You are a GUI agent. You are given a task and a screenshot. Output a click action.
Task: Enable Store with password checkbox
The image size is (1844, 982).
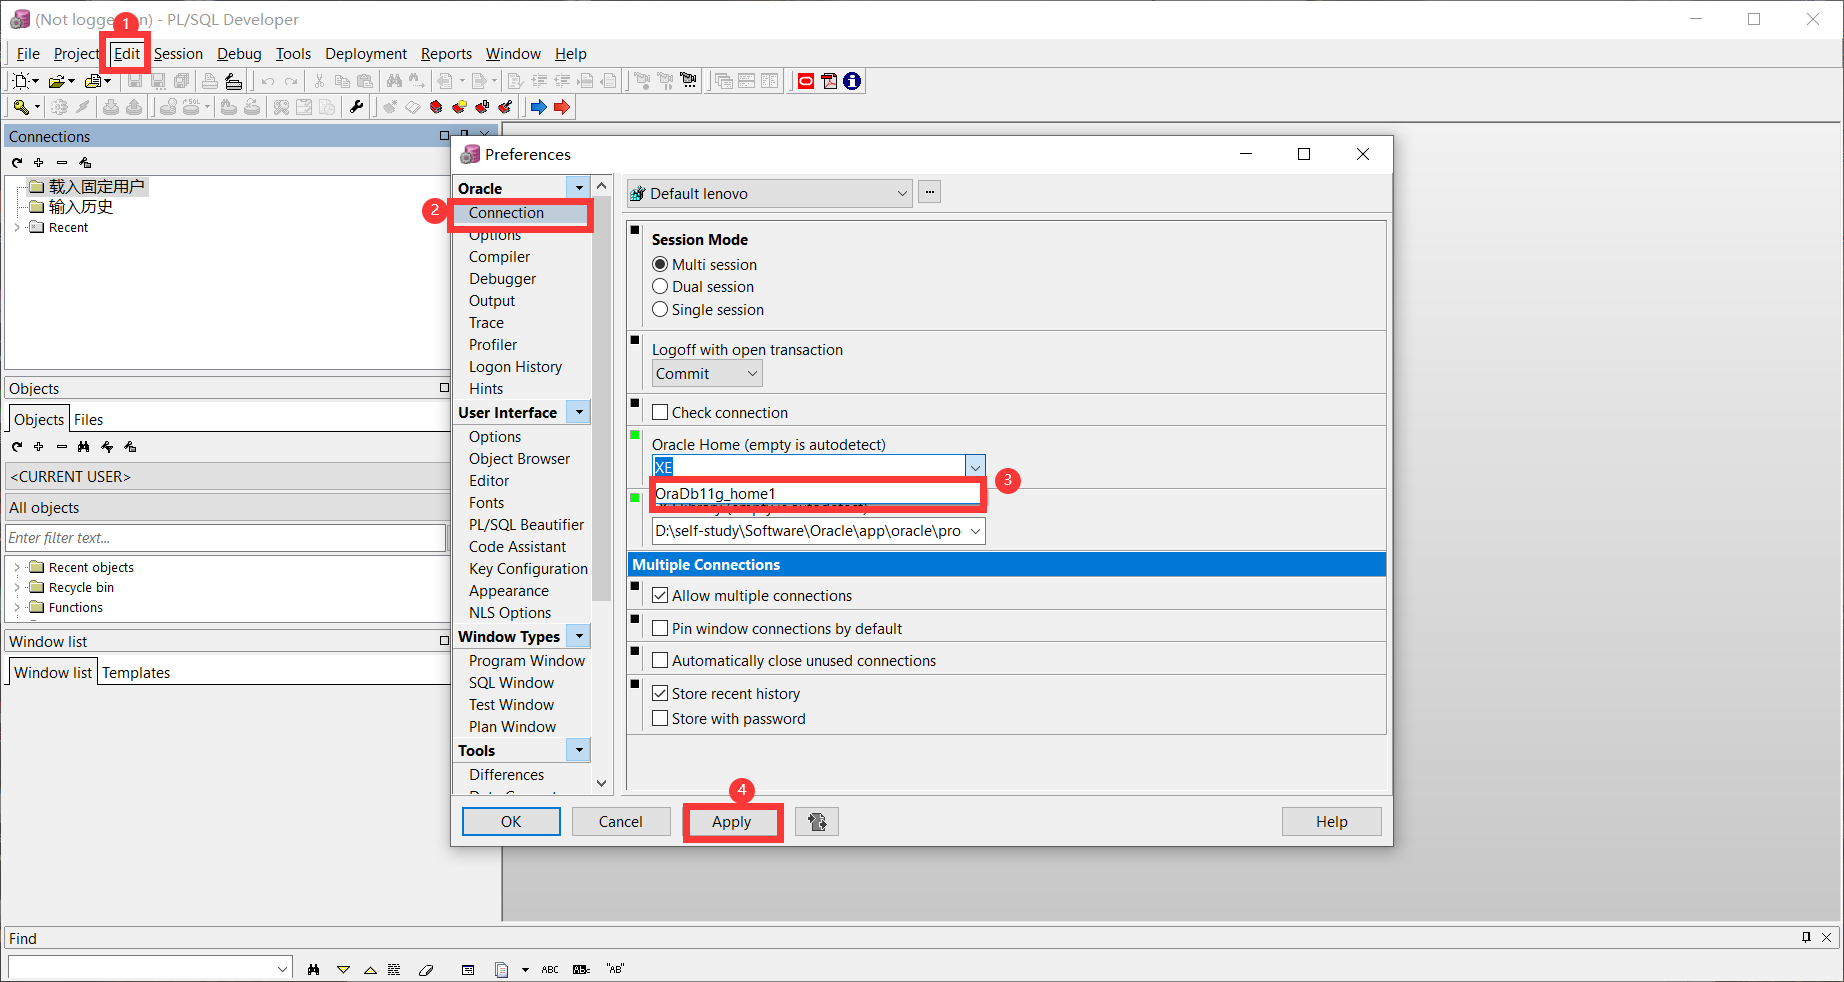click(x=660, y=718)
